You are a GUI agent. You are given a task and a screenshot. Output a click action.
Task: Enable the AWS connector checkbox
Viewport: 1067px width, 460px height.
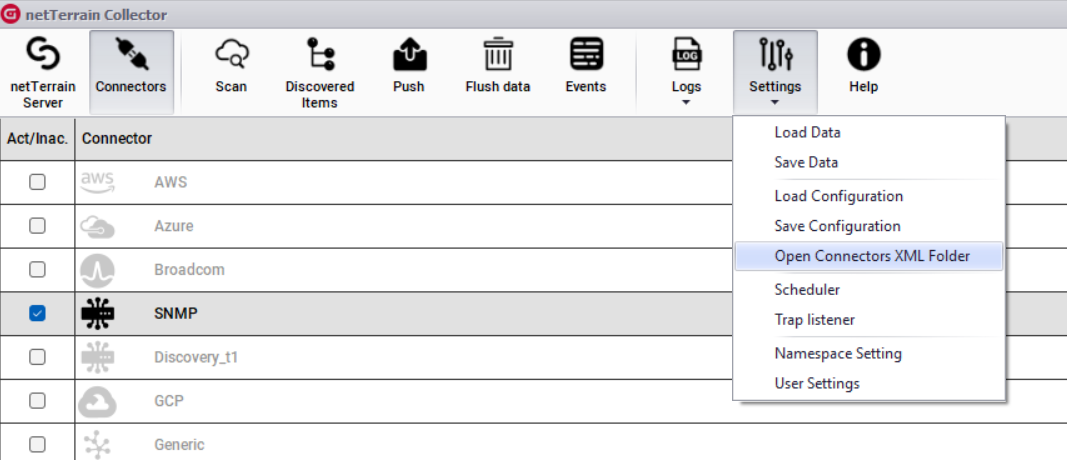point(37,182)
